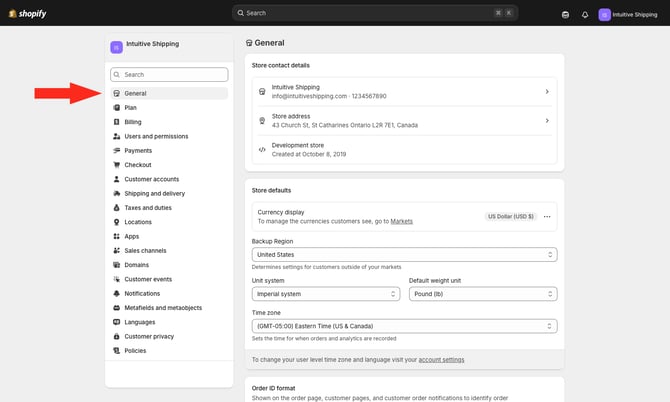Follow the account settings link
Viewport: 670px width, 402px height.
(x=441, y=360)
